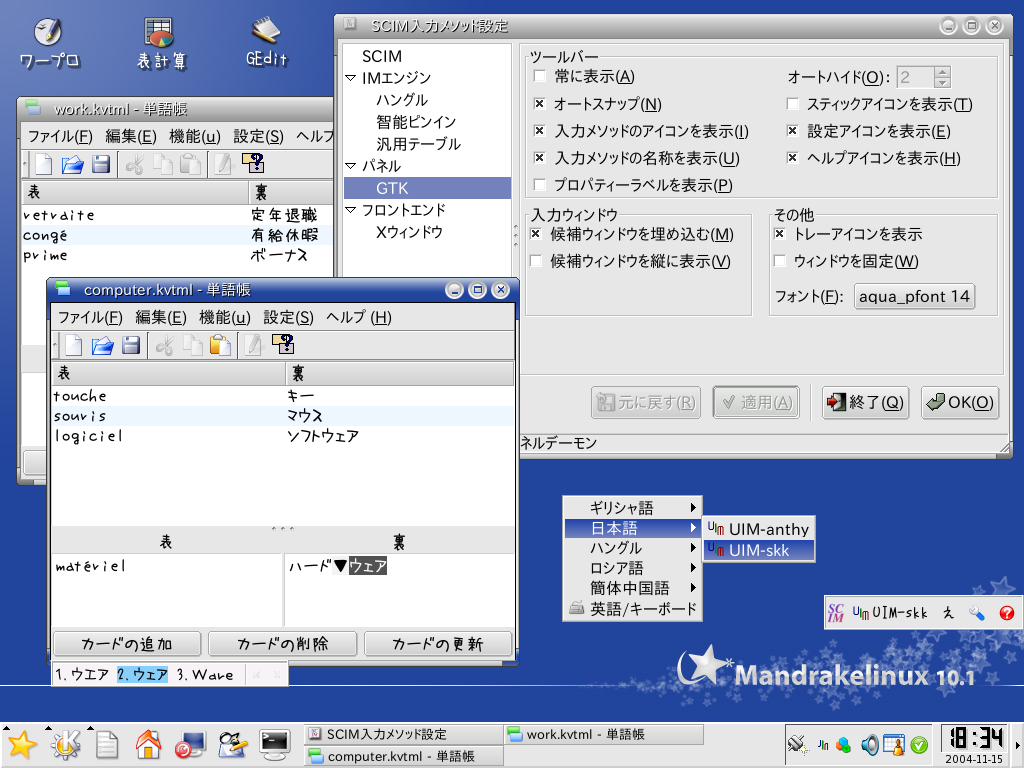Expand 簡体中国語 submenu in language menu
The height and width of the screenshot is (768, 1024).
[x=632, y=588]
